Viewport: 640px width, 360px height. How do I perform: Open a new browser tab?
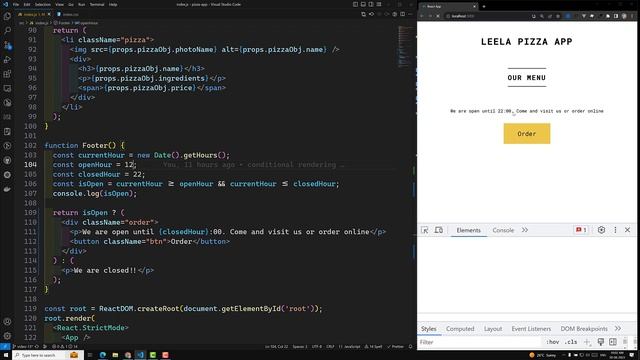[x=484, y=7]
